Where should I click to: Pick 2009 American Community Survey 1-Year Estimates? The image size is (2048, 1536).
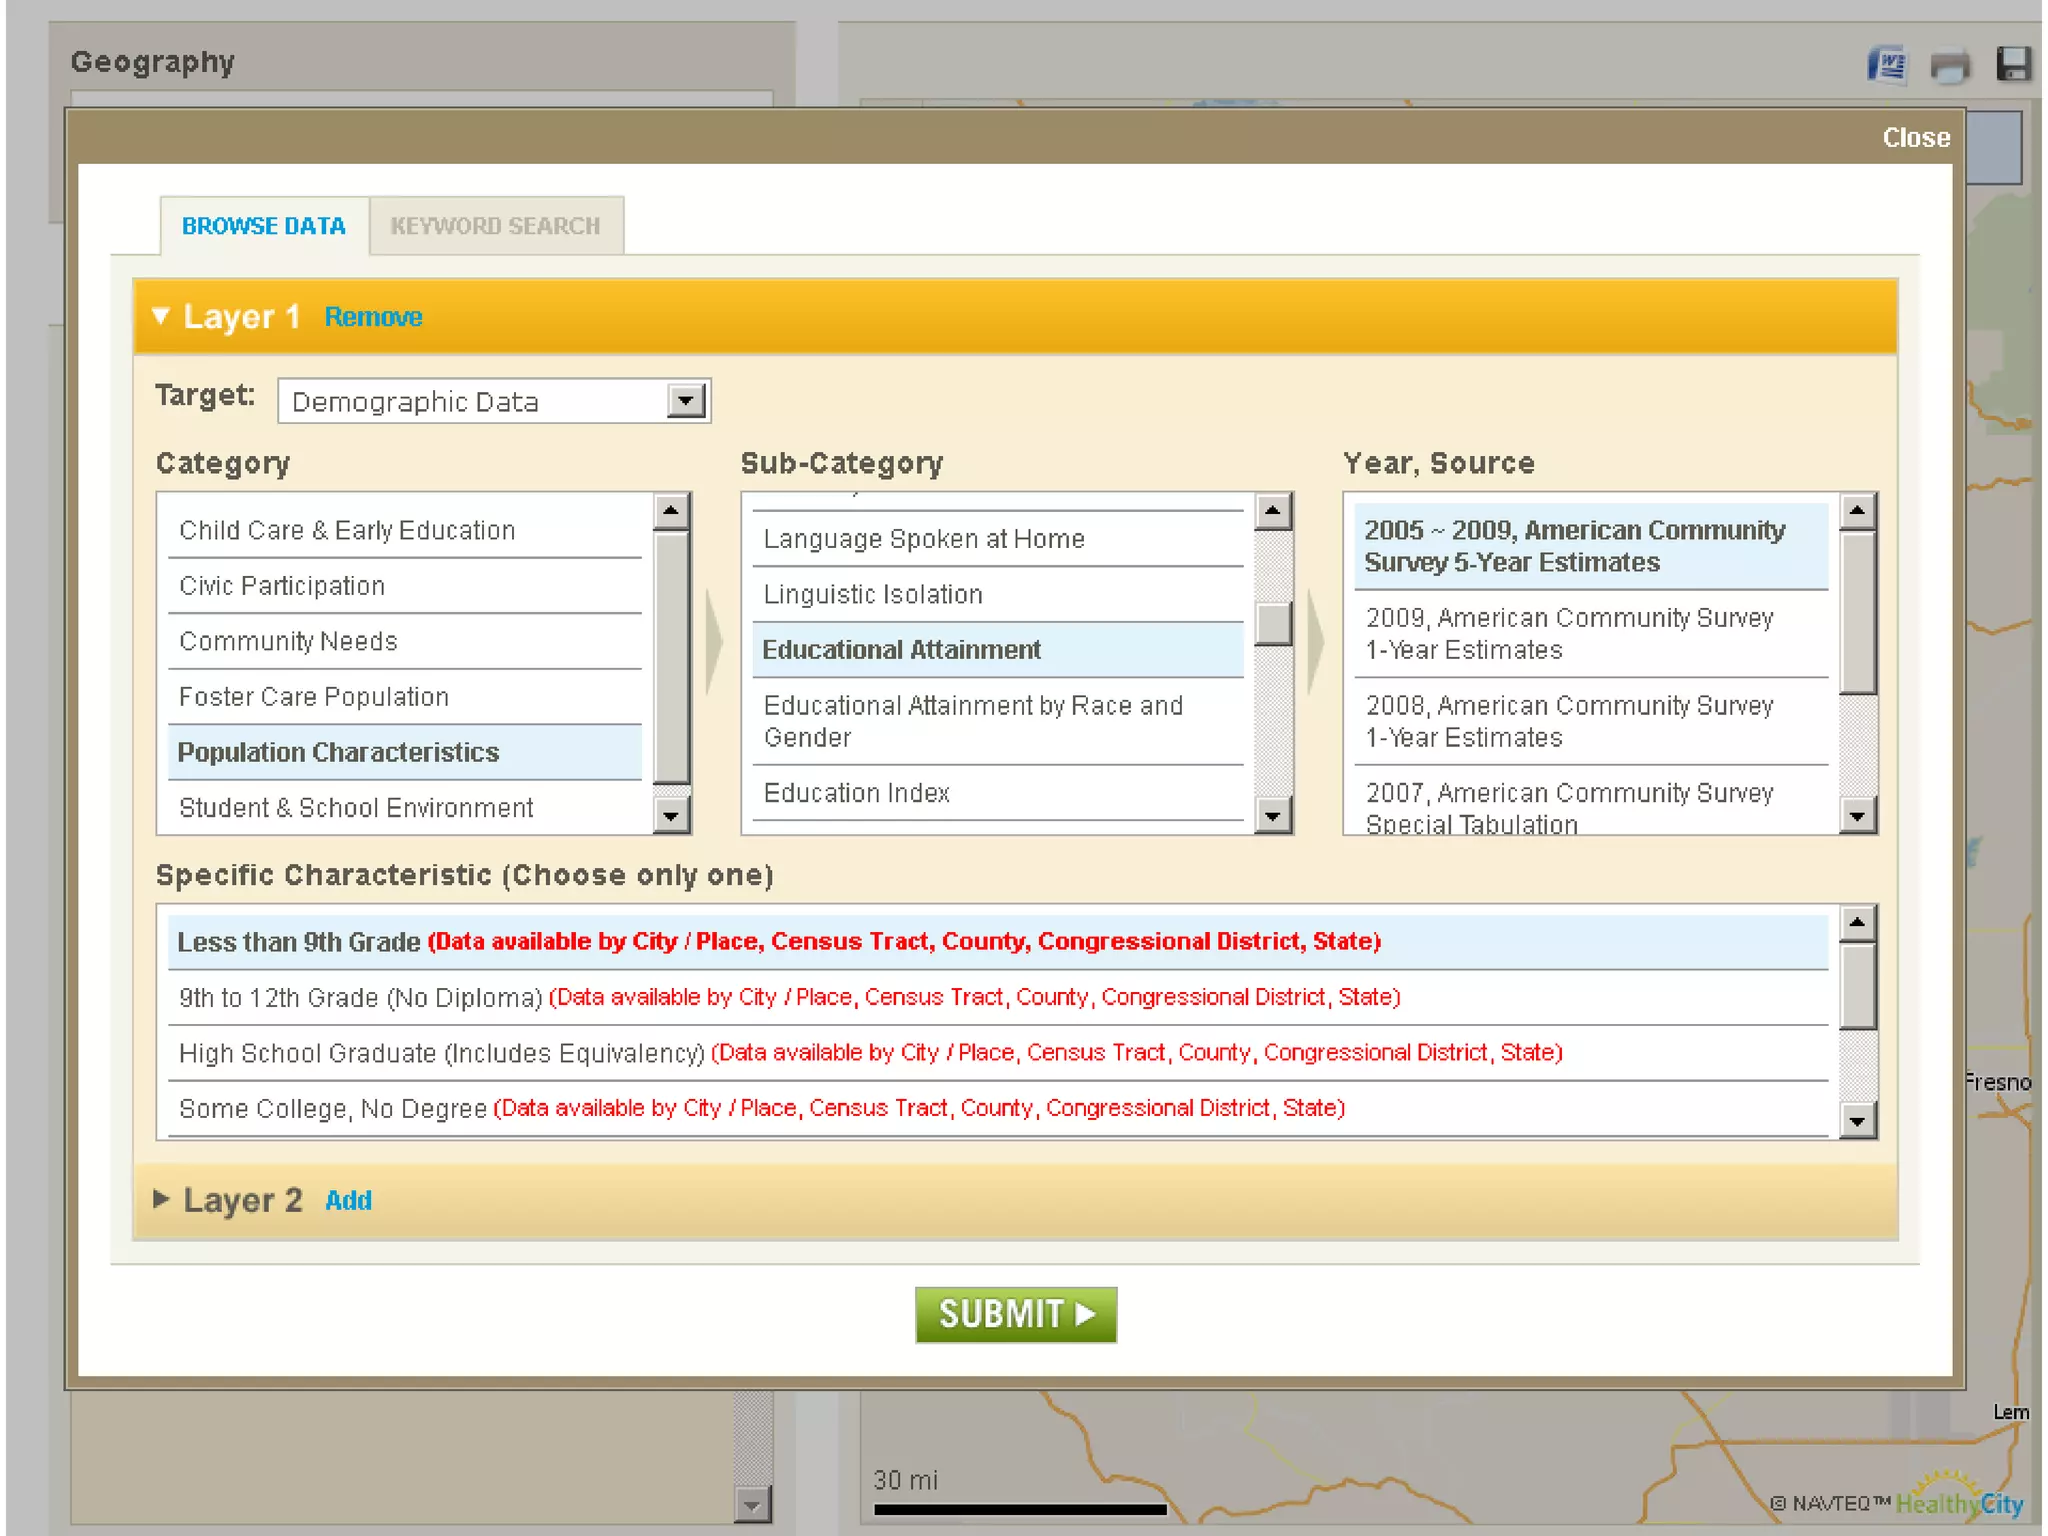1568,633
